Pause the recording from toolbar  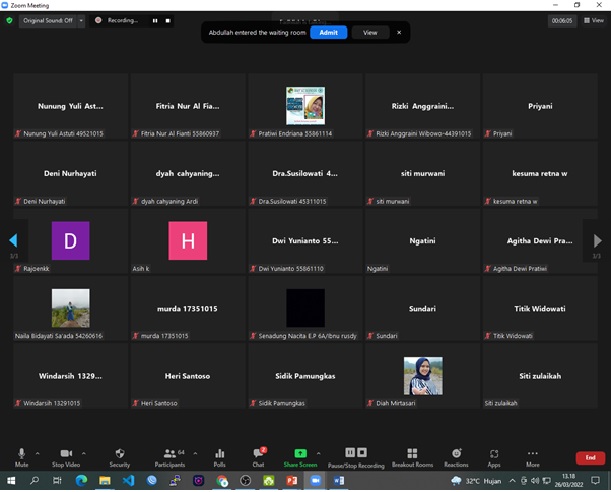pyautogui.click(x=350, y=454)
